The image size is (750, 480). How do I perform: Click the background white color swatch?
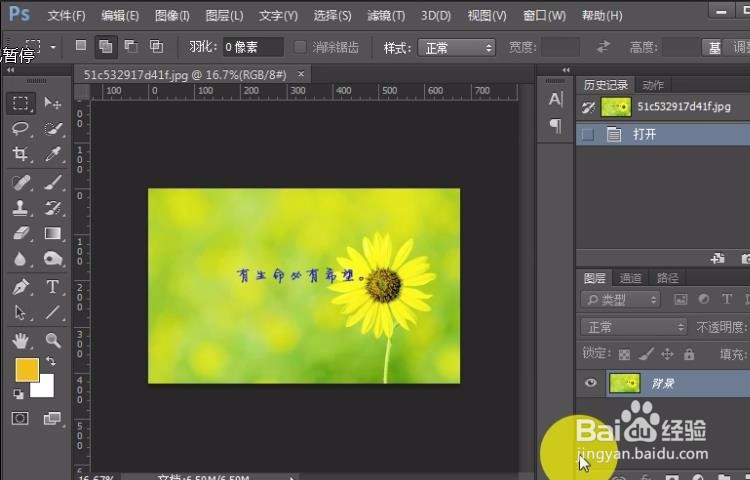[46, 389]
